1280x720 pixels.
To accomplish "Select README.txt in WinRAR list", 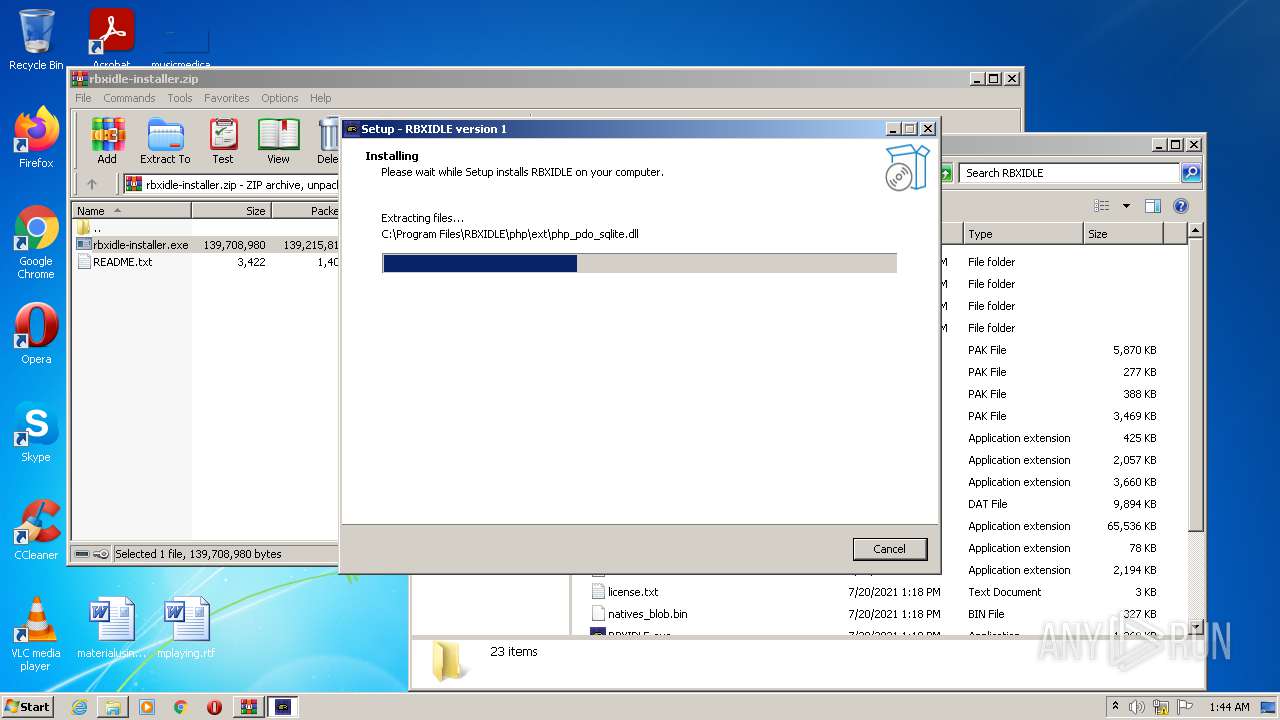I will (114, 262).
